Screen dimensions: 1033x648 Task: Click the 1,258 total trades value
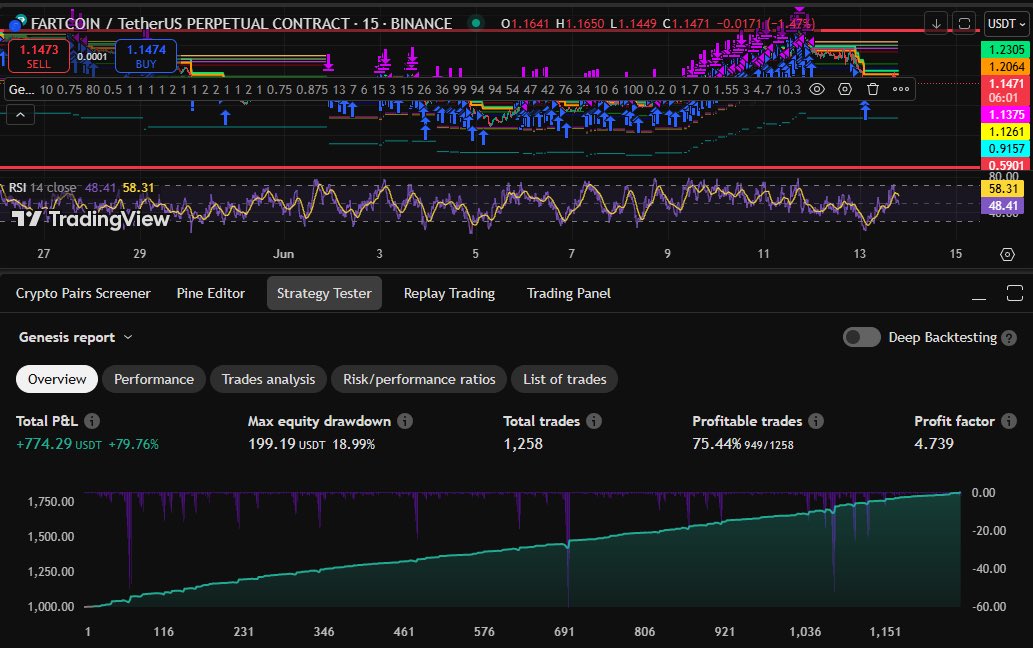point(523,444)
